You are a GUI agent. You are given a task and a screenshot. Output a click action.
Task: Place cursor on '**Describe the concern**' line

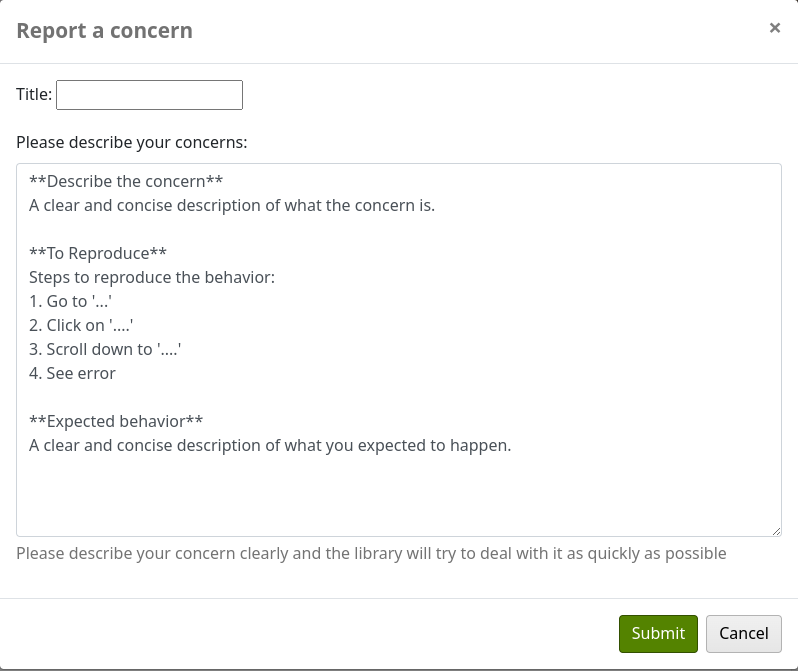[126, 181]
